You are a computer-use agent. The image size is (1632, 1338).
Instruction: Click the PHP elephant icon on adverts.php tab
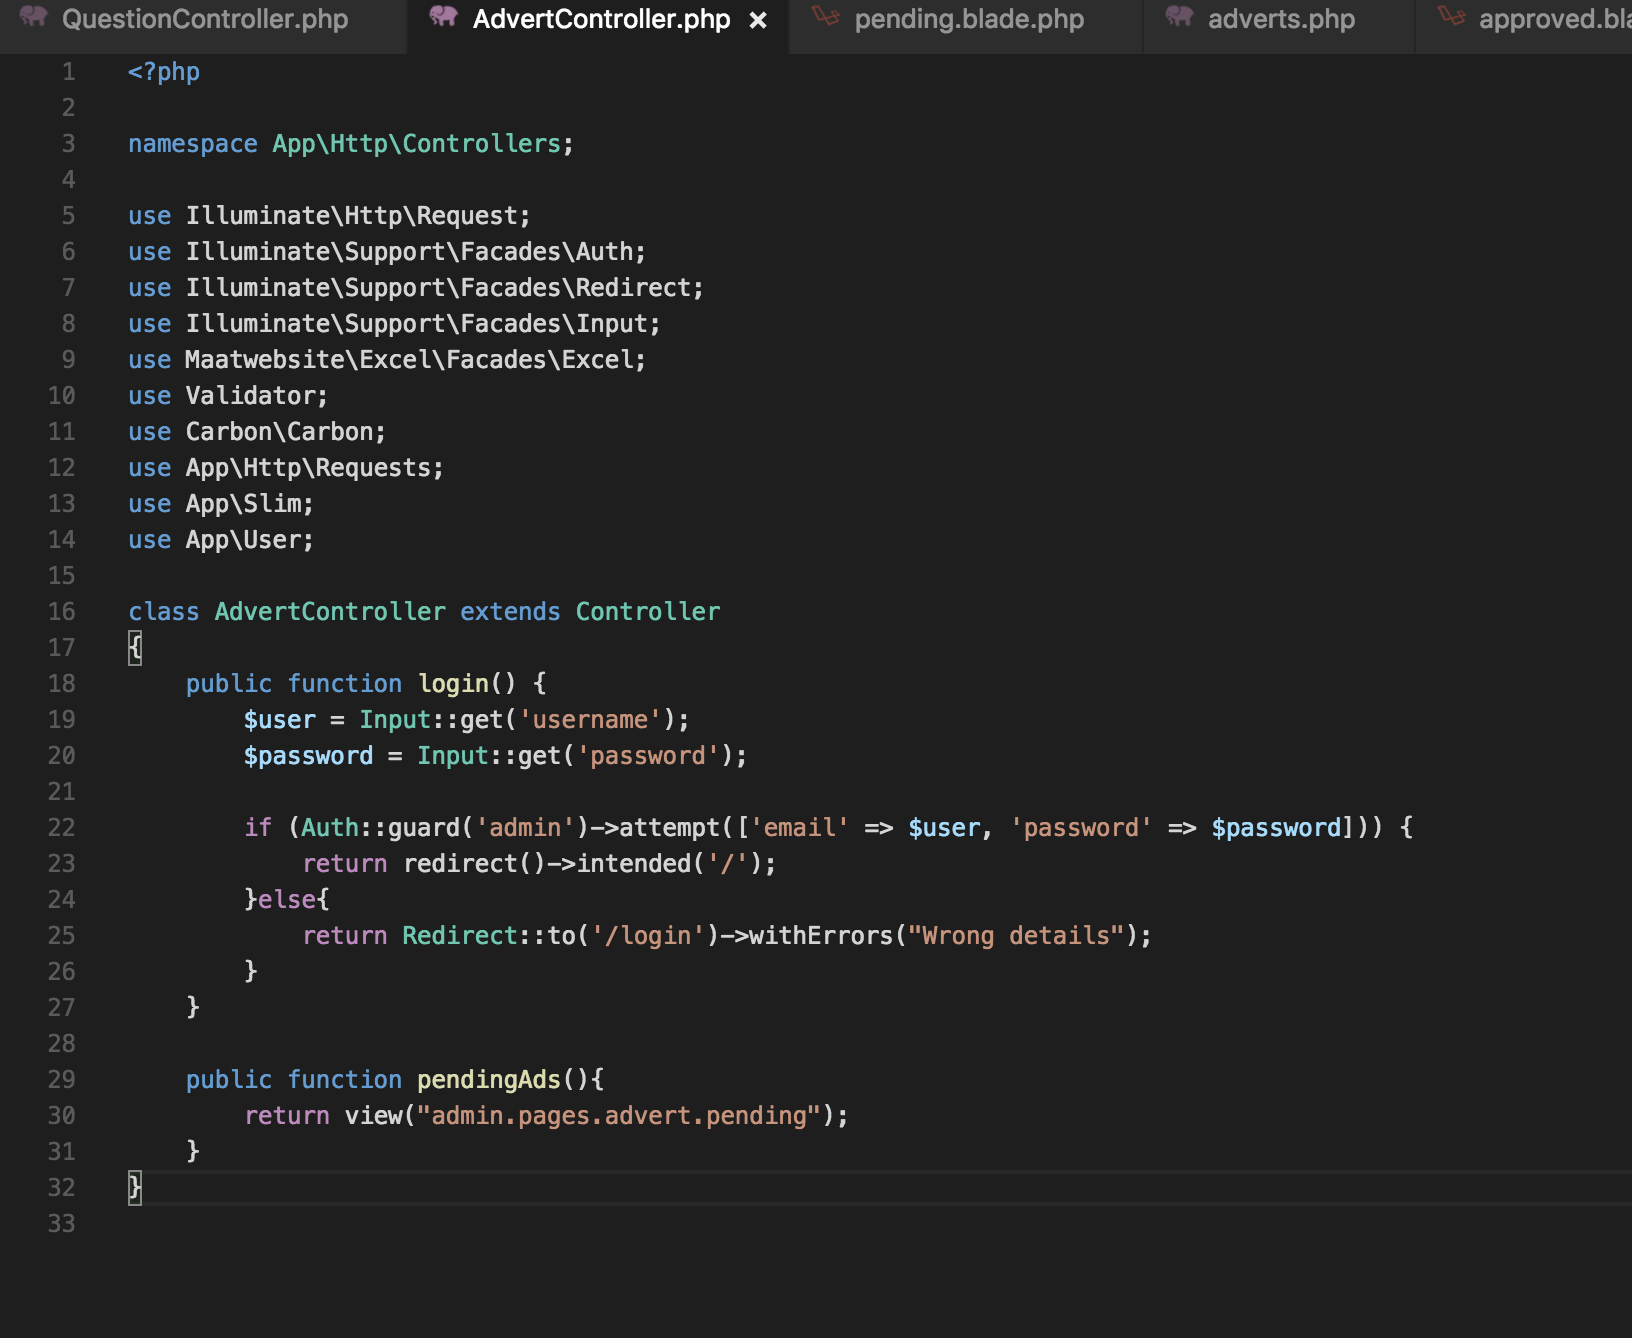[1180, 17]
